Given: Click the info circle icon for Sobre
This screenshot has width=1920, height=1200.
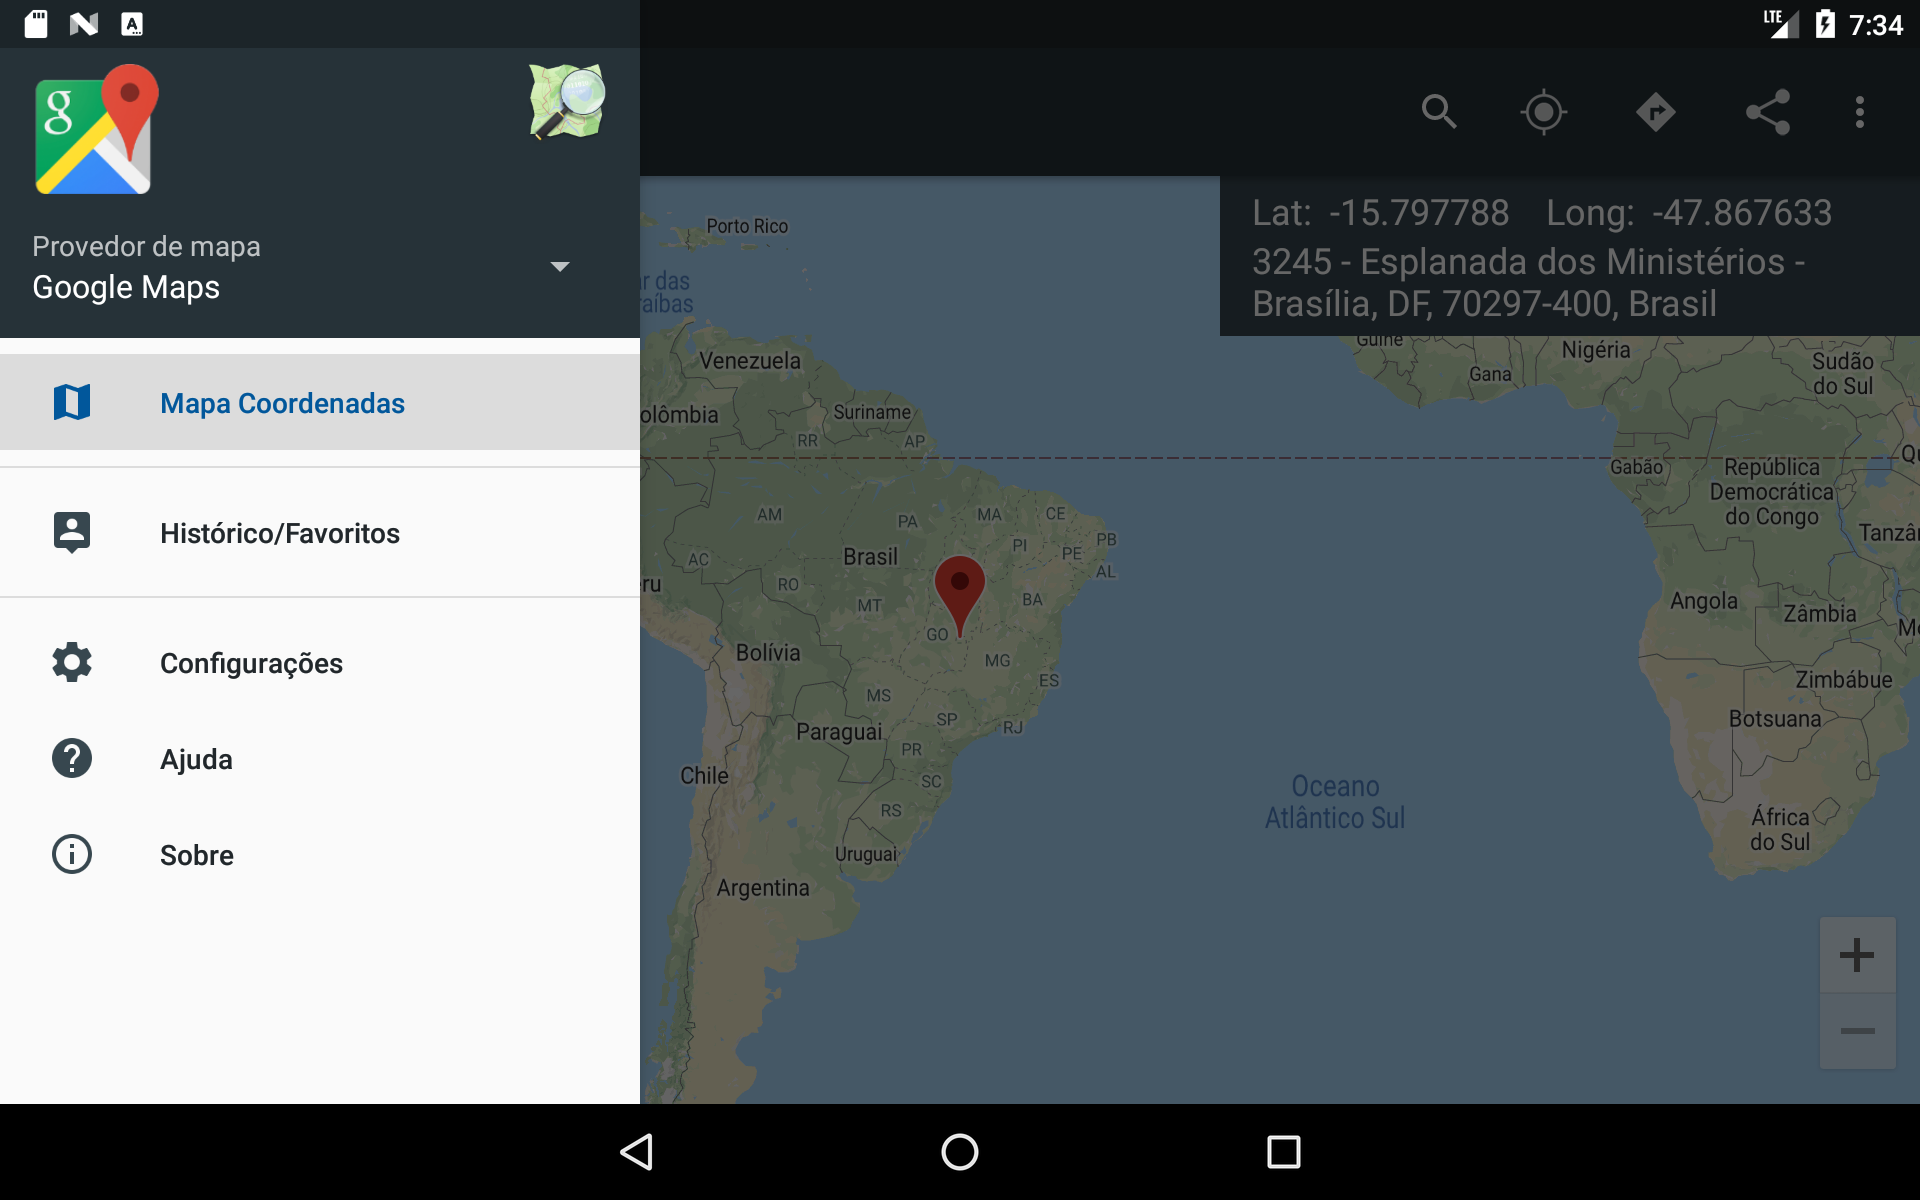Looking at the screenshot, I should click(x=72, y=854).
